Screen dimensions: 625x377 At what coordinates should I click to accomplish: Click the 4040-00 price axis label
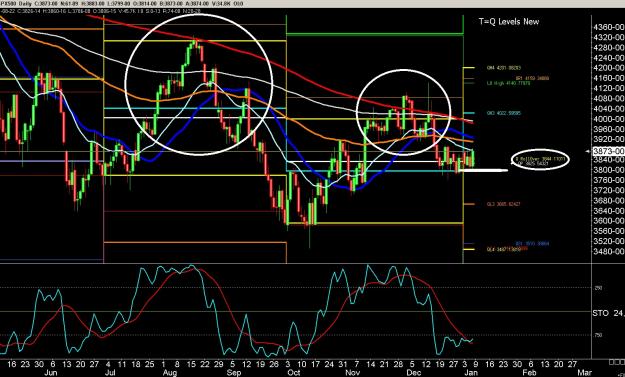(608, 108)
